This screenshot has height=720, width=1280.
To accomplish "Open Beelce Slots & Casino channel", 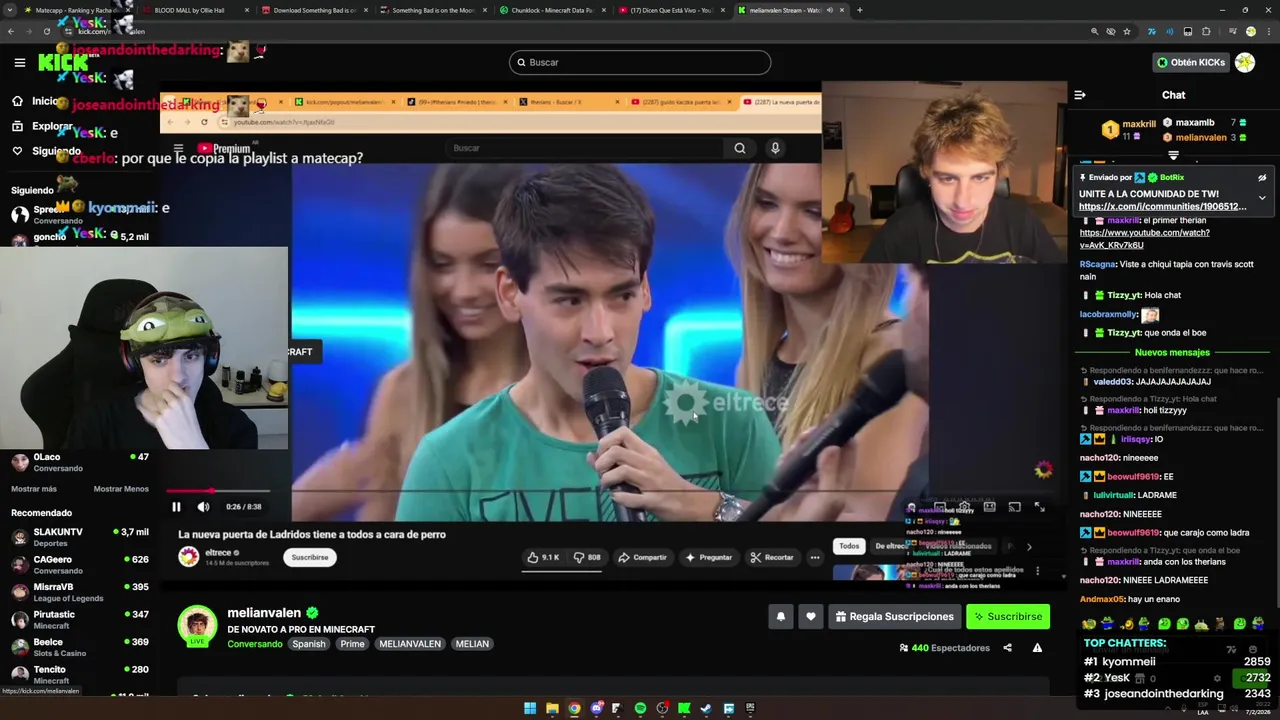I will (78, 647).
